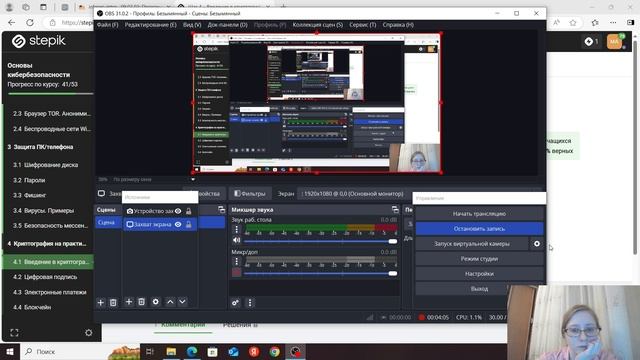
Task: Lock the Захват экрана source
Action: pyautogui.click(x=189, y=224)
